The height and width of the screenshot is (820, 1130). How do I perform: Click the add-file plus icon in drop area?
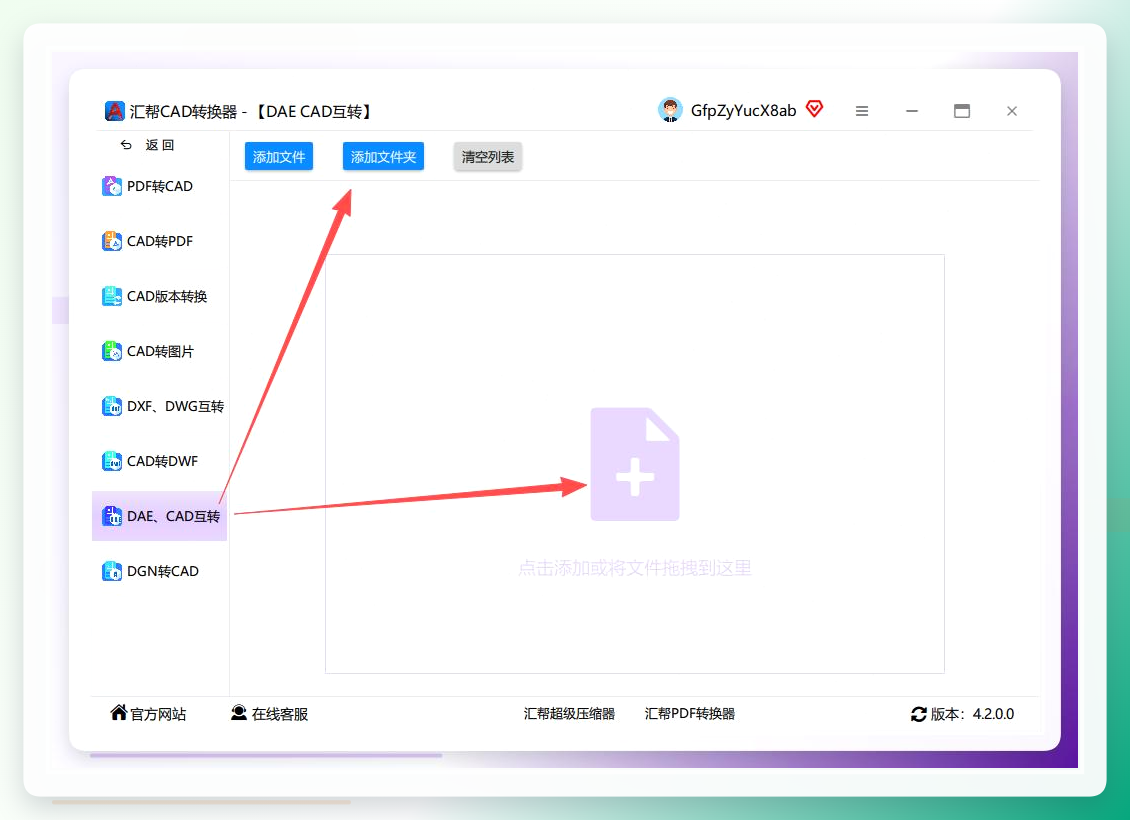635,464
